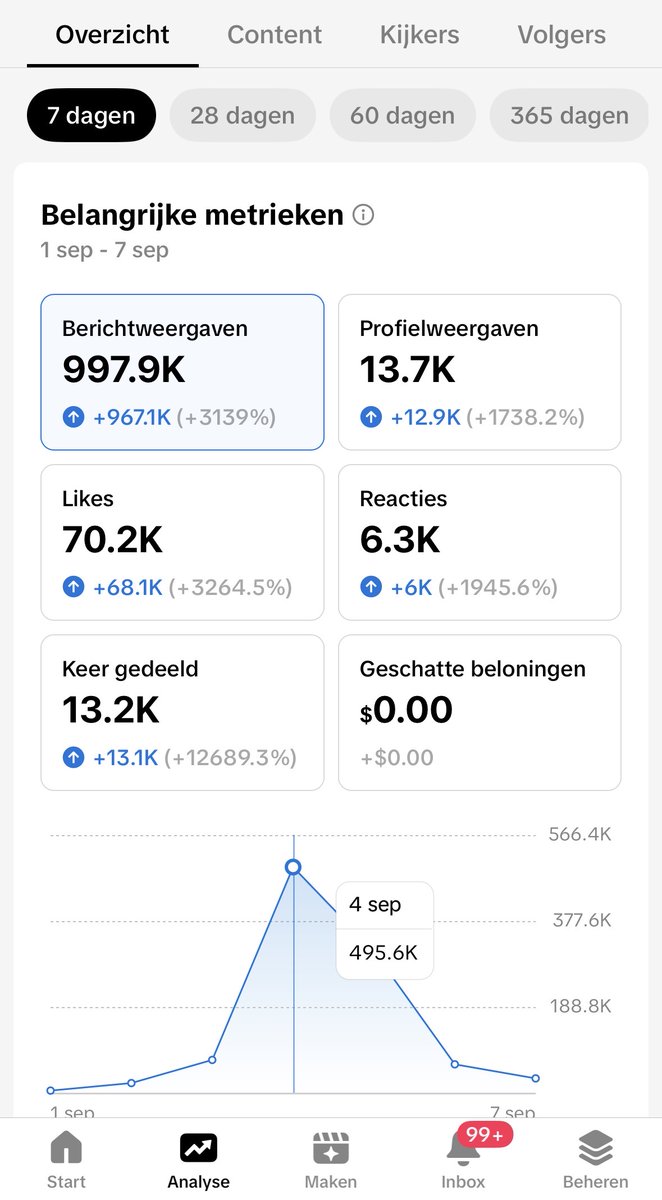Click the highlighted 4 sep chart point
662x1200 pixels.
(x=293, y=867)
